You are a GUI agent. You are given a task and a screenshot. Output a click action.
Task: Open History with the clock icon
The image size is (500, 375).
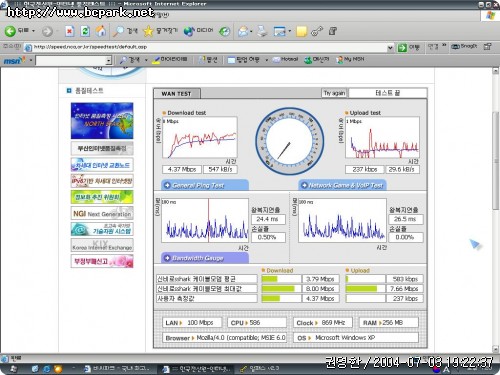[x=224, y=31]
